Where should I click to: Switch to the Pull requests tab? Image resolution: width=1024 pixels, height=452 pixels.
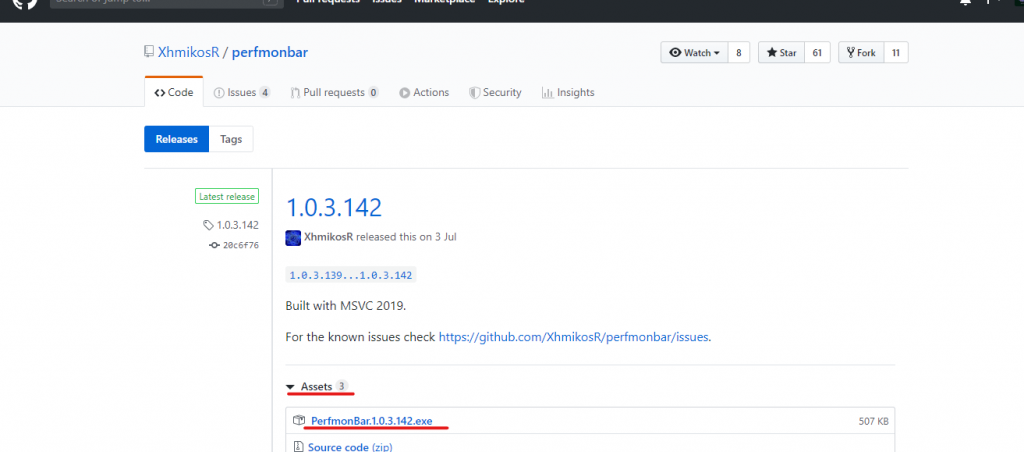point(334,92)
